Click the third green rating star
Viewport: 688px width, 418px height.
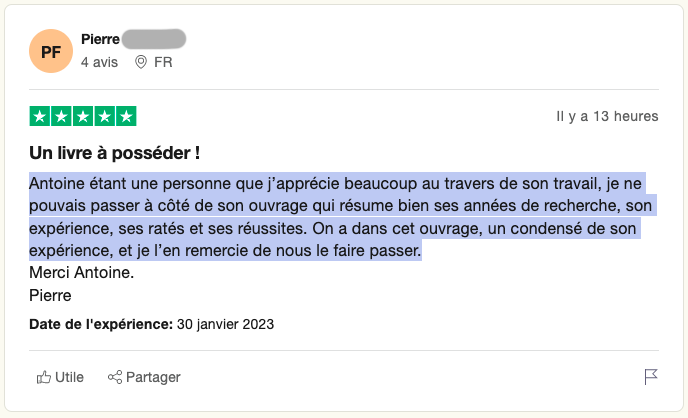tap(83, 116)
